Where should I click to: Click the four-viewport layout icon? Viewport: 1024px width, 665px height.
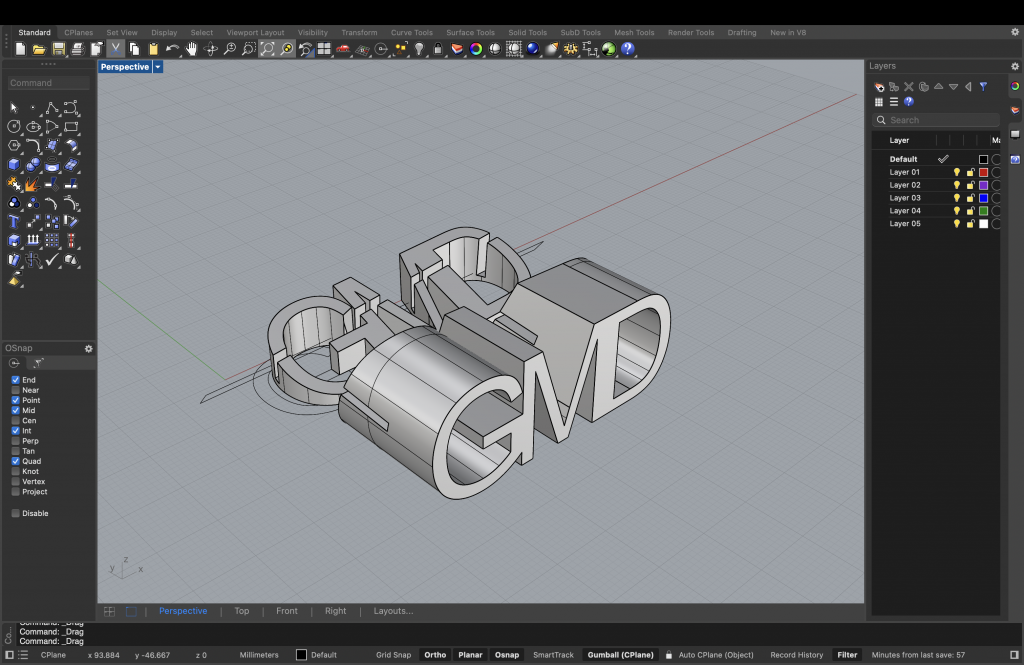(324, 49)
